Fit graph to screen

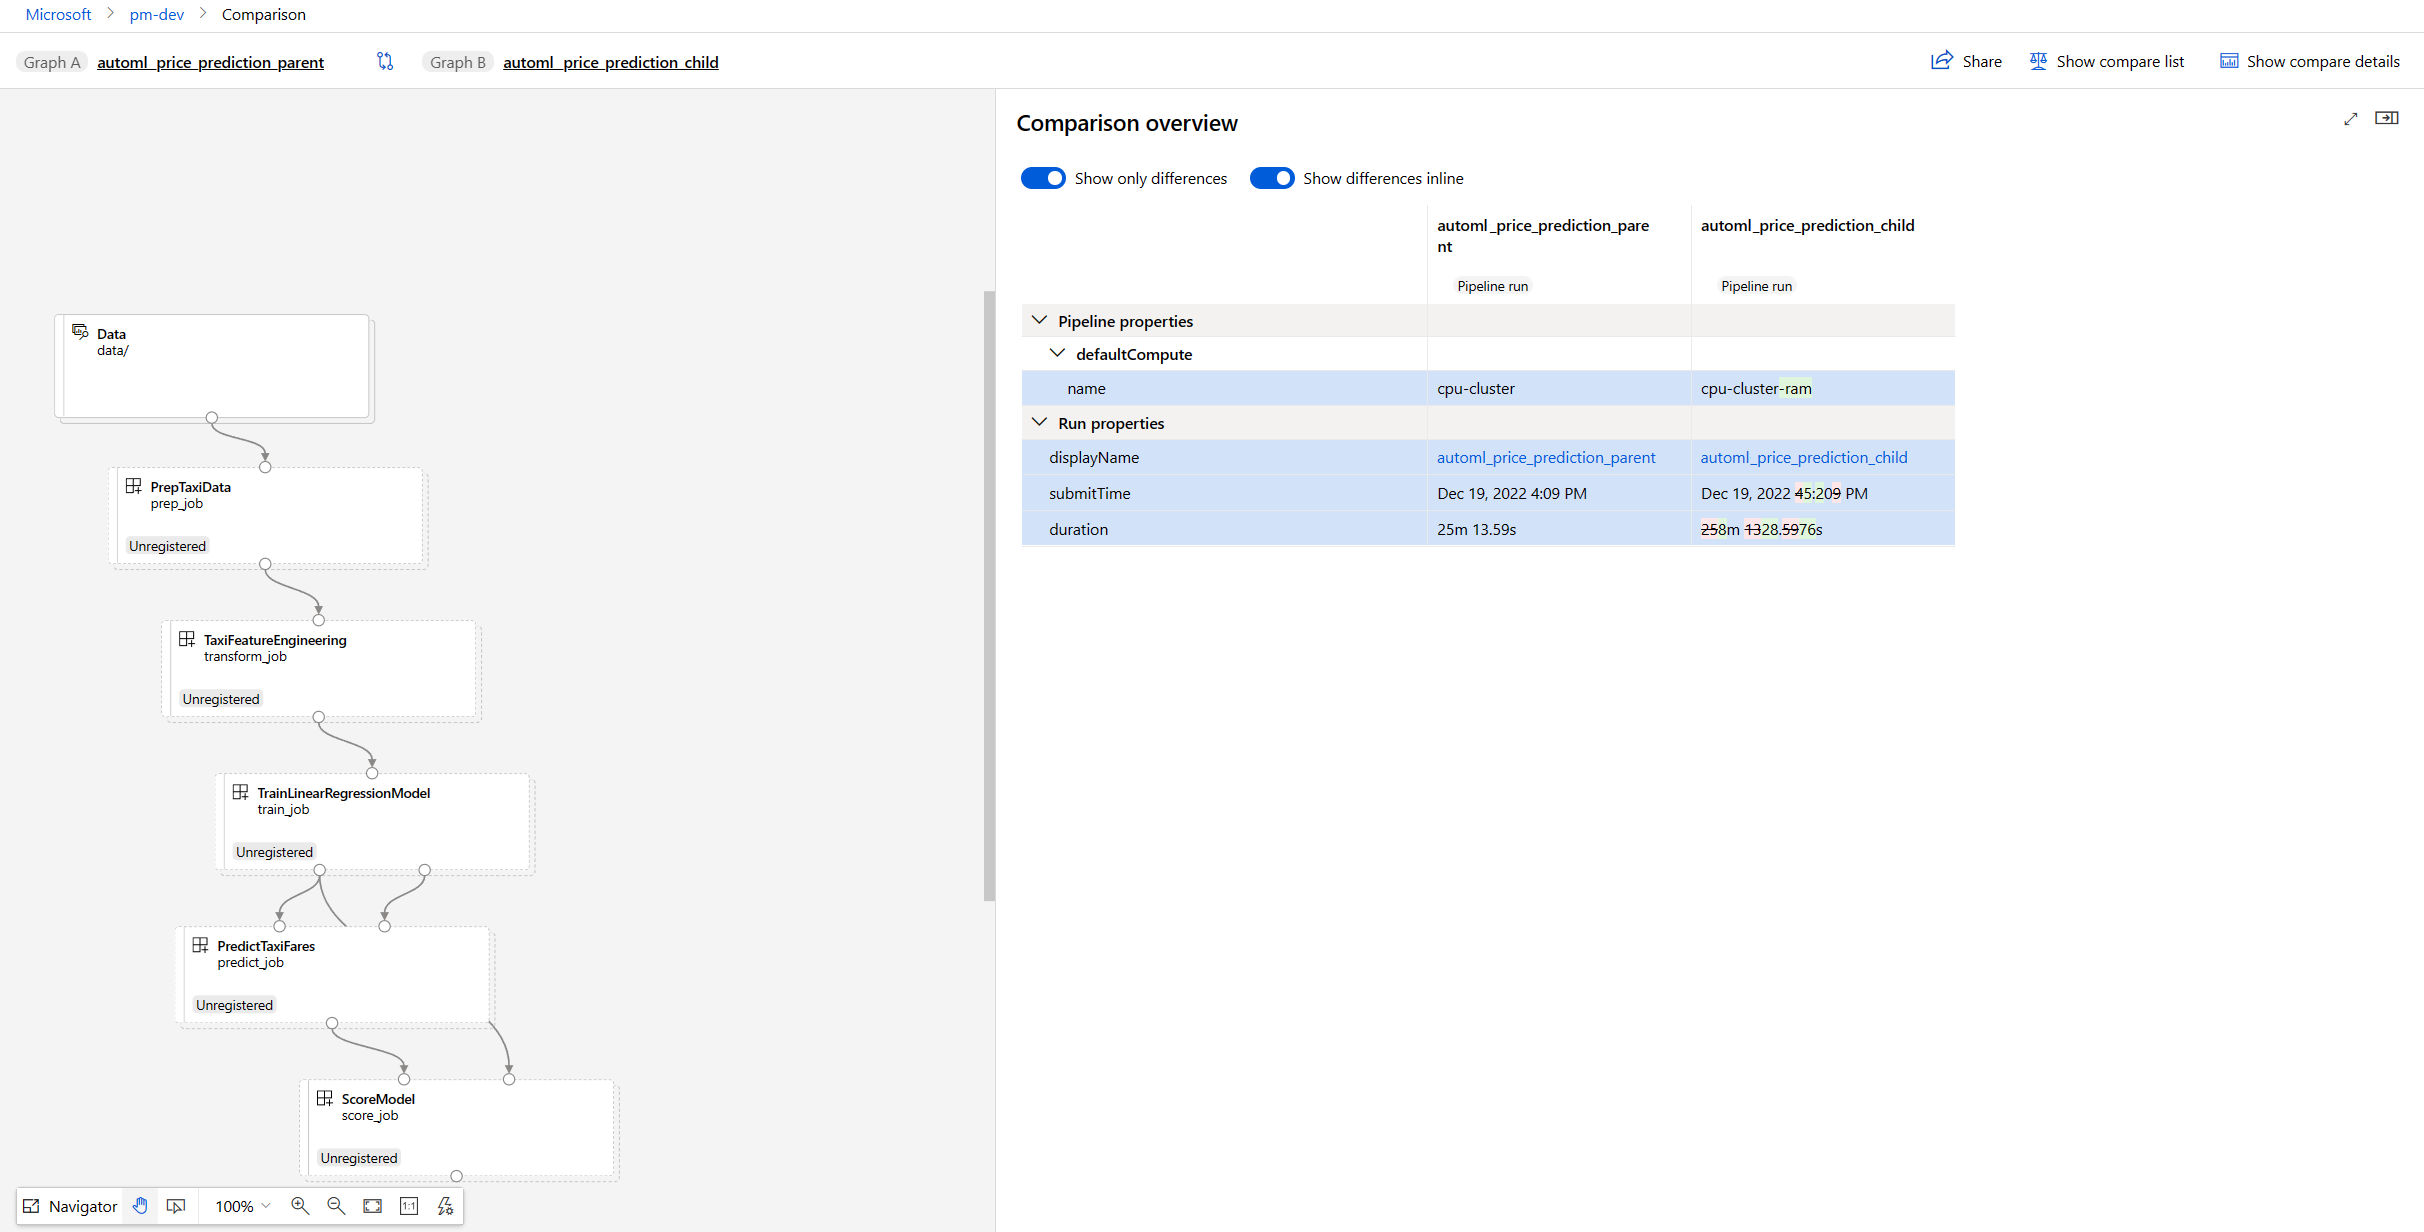[x=372, y=1206]
